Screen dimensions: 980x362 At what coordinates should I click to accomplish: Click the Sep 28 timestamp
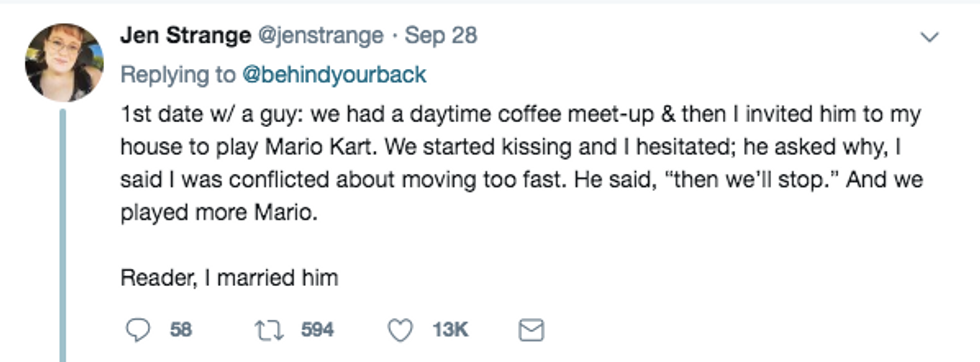pos(441,36)
